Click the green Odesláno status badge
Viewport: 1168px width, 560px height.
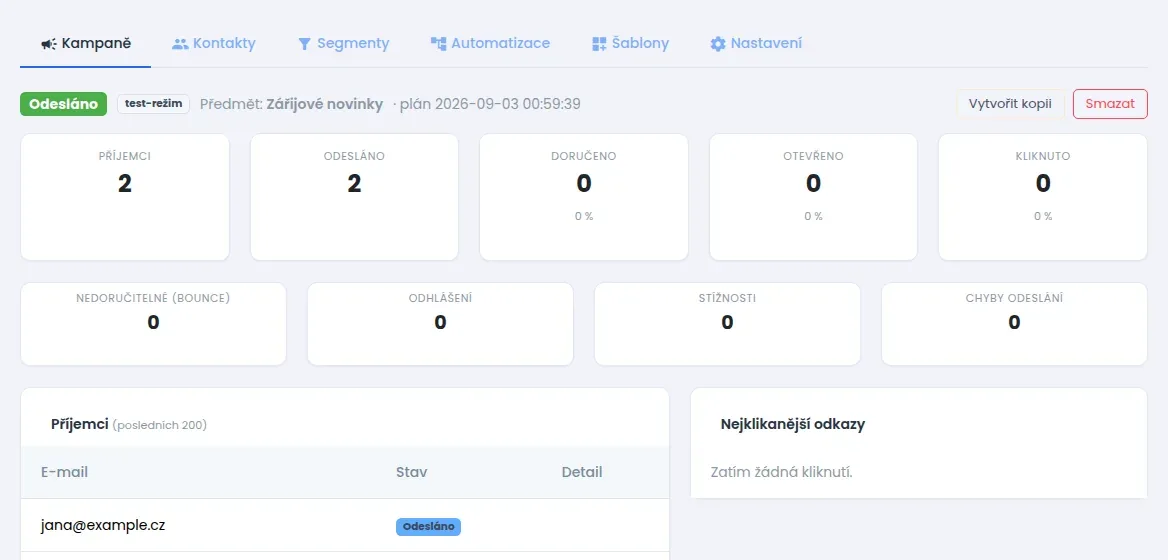pyautogui.click(x=63, y=104)
